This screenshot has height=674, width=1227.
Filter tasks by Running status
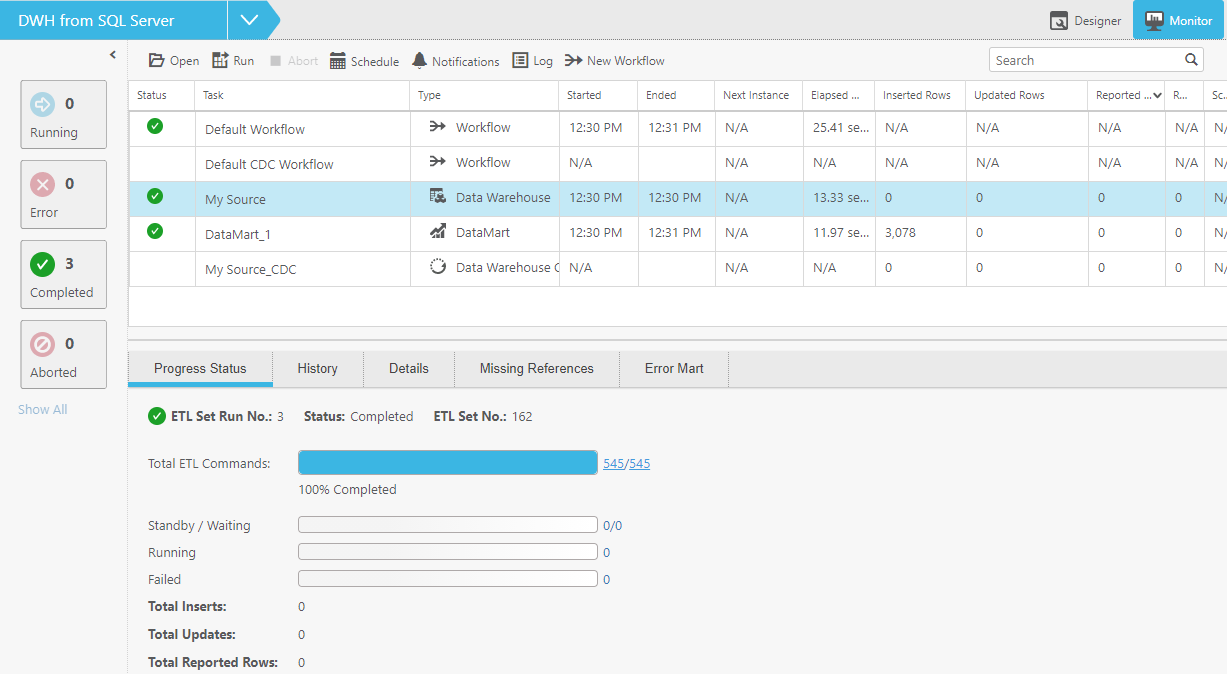[63, 114]
